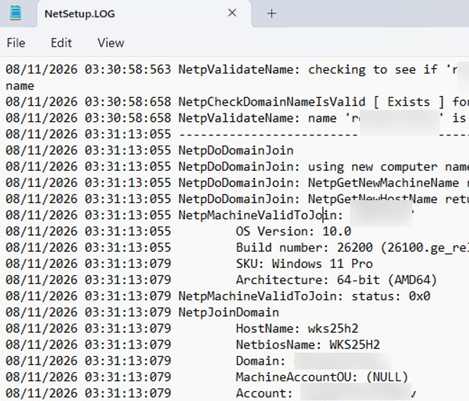Click 'Architecture: 64-bit (AMD64)' text

[x=336, y=280]
